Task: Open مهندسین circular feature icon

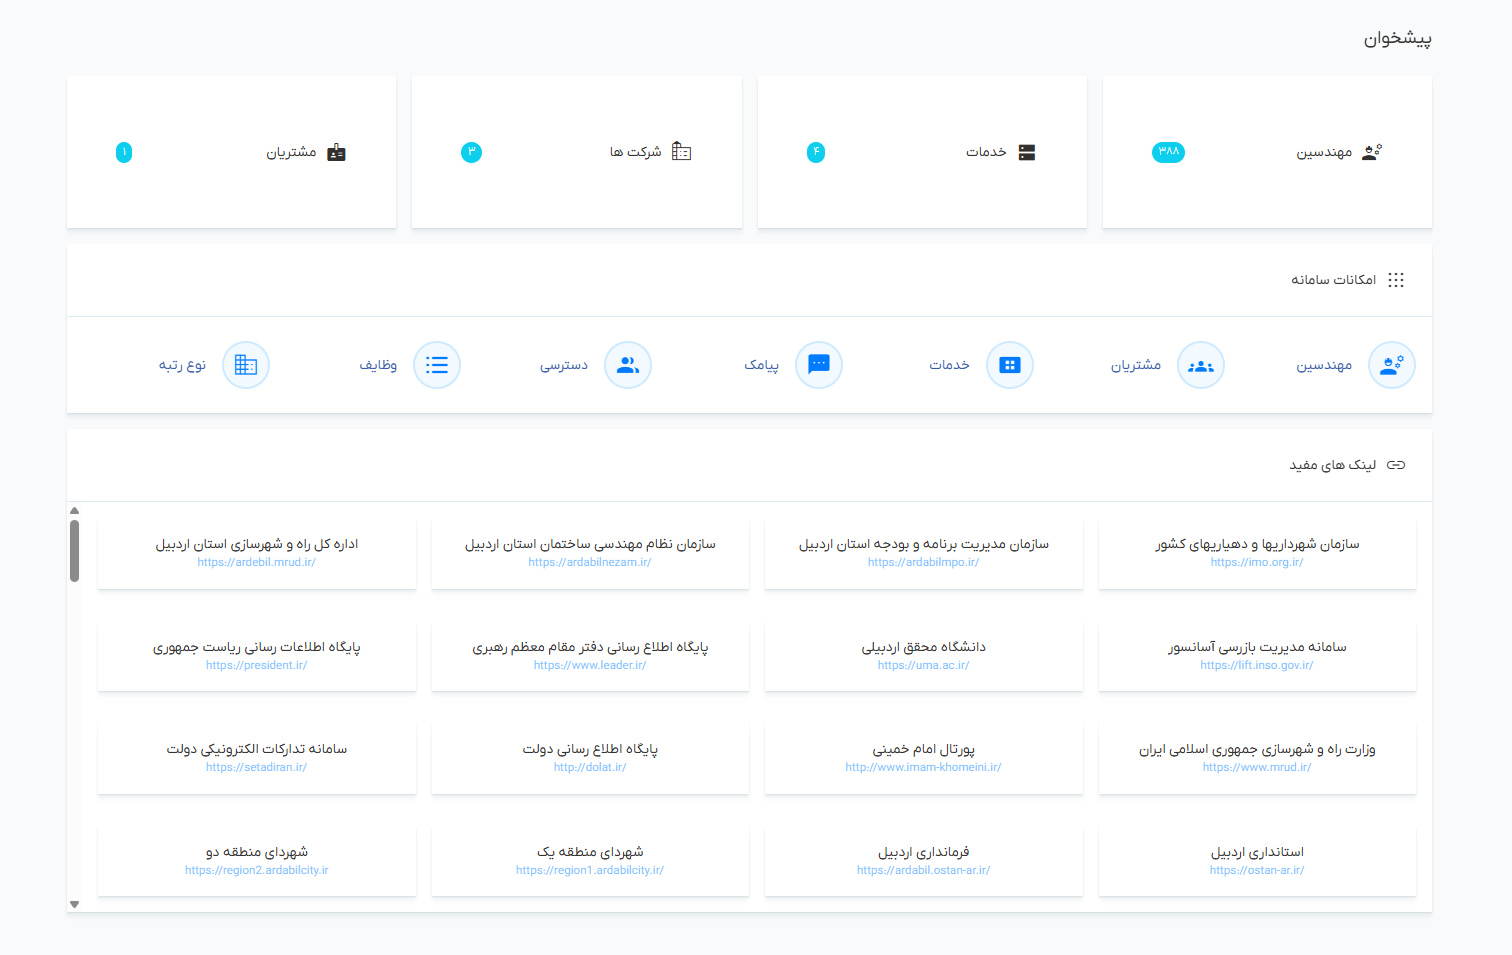Action: click(1391, 365)
